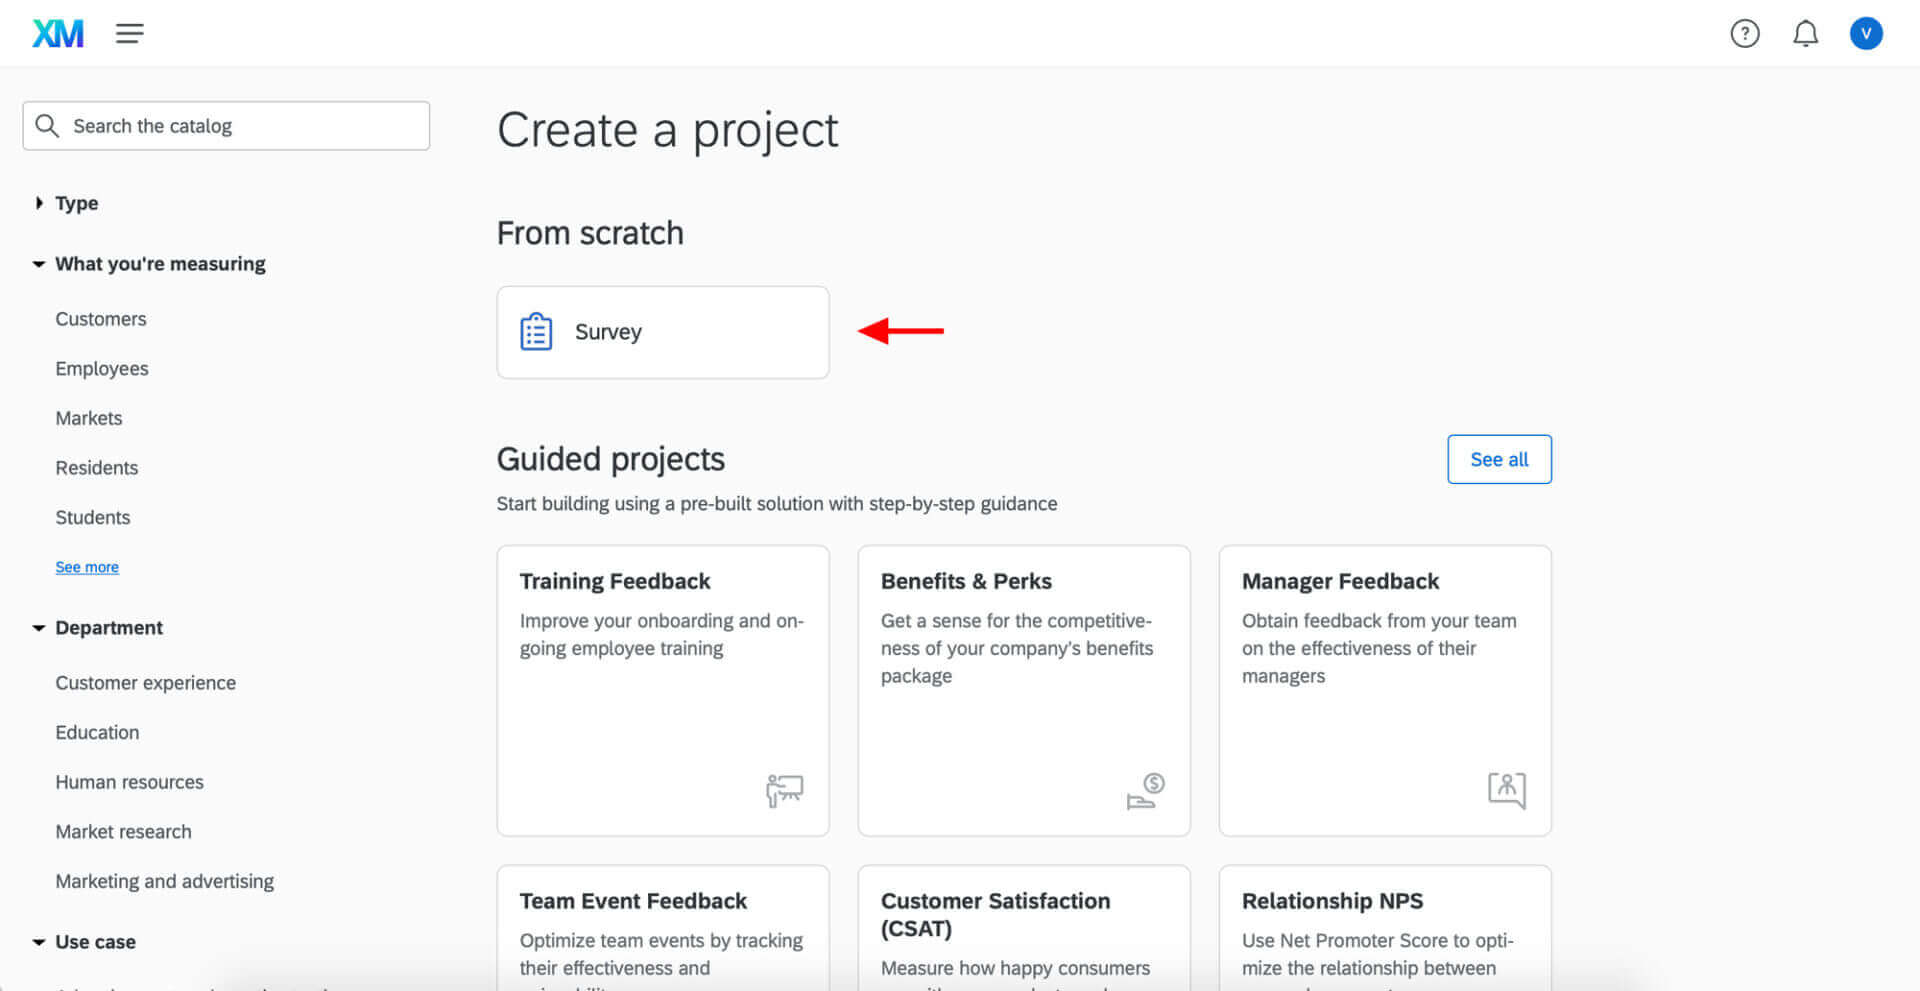Open the Training Feedback guided project
This screenshot has width=1920, height=991.
[663, 690]
